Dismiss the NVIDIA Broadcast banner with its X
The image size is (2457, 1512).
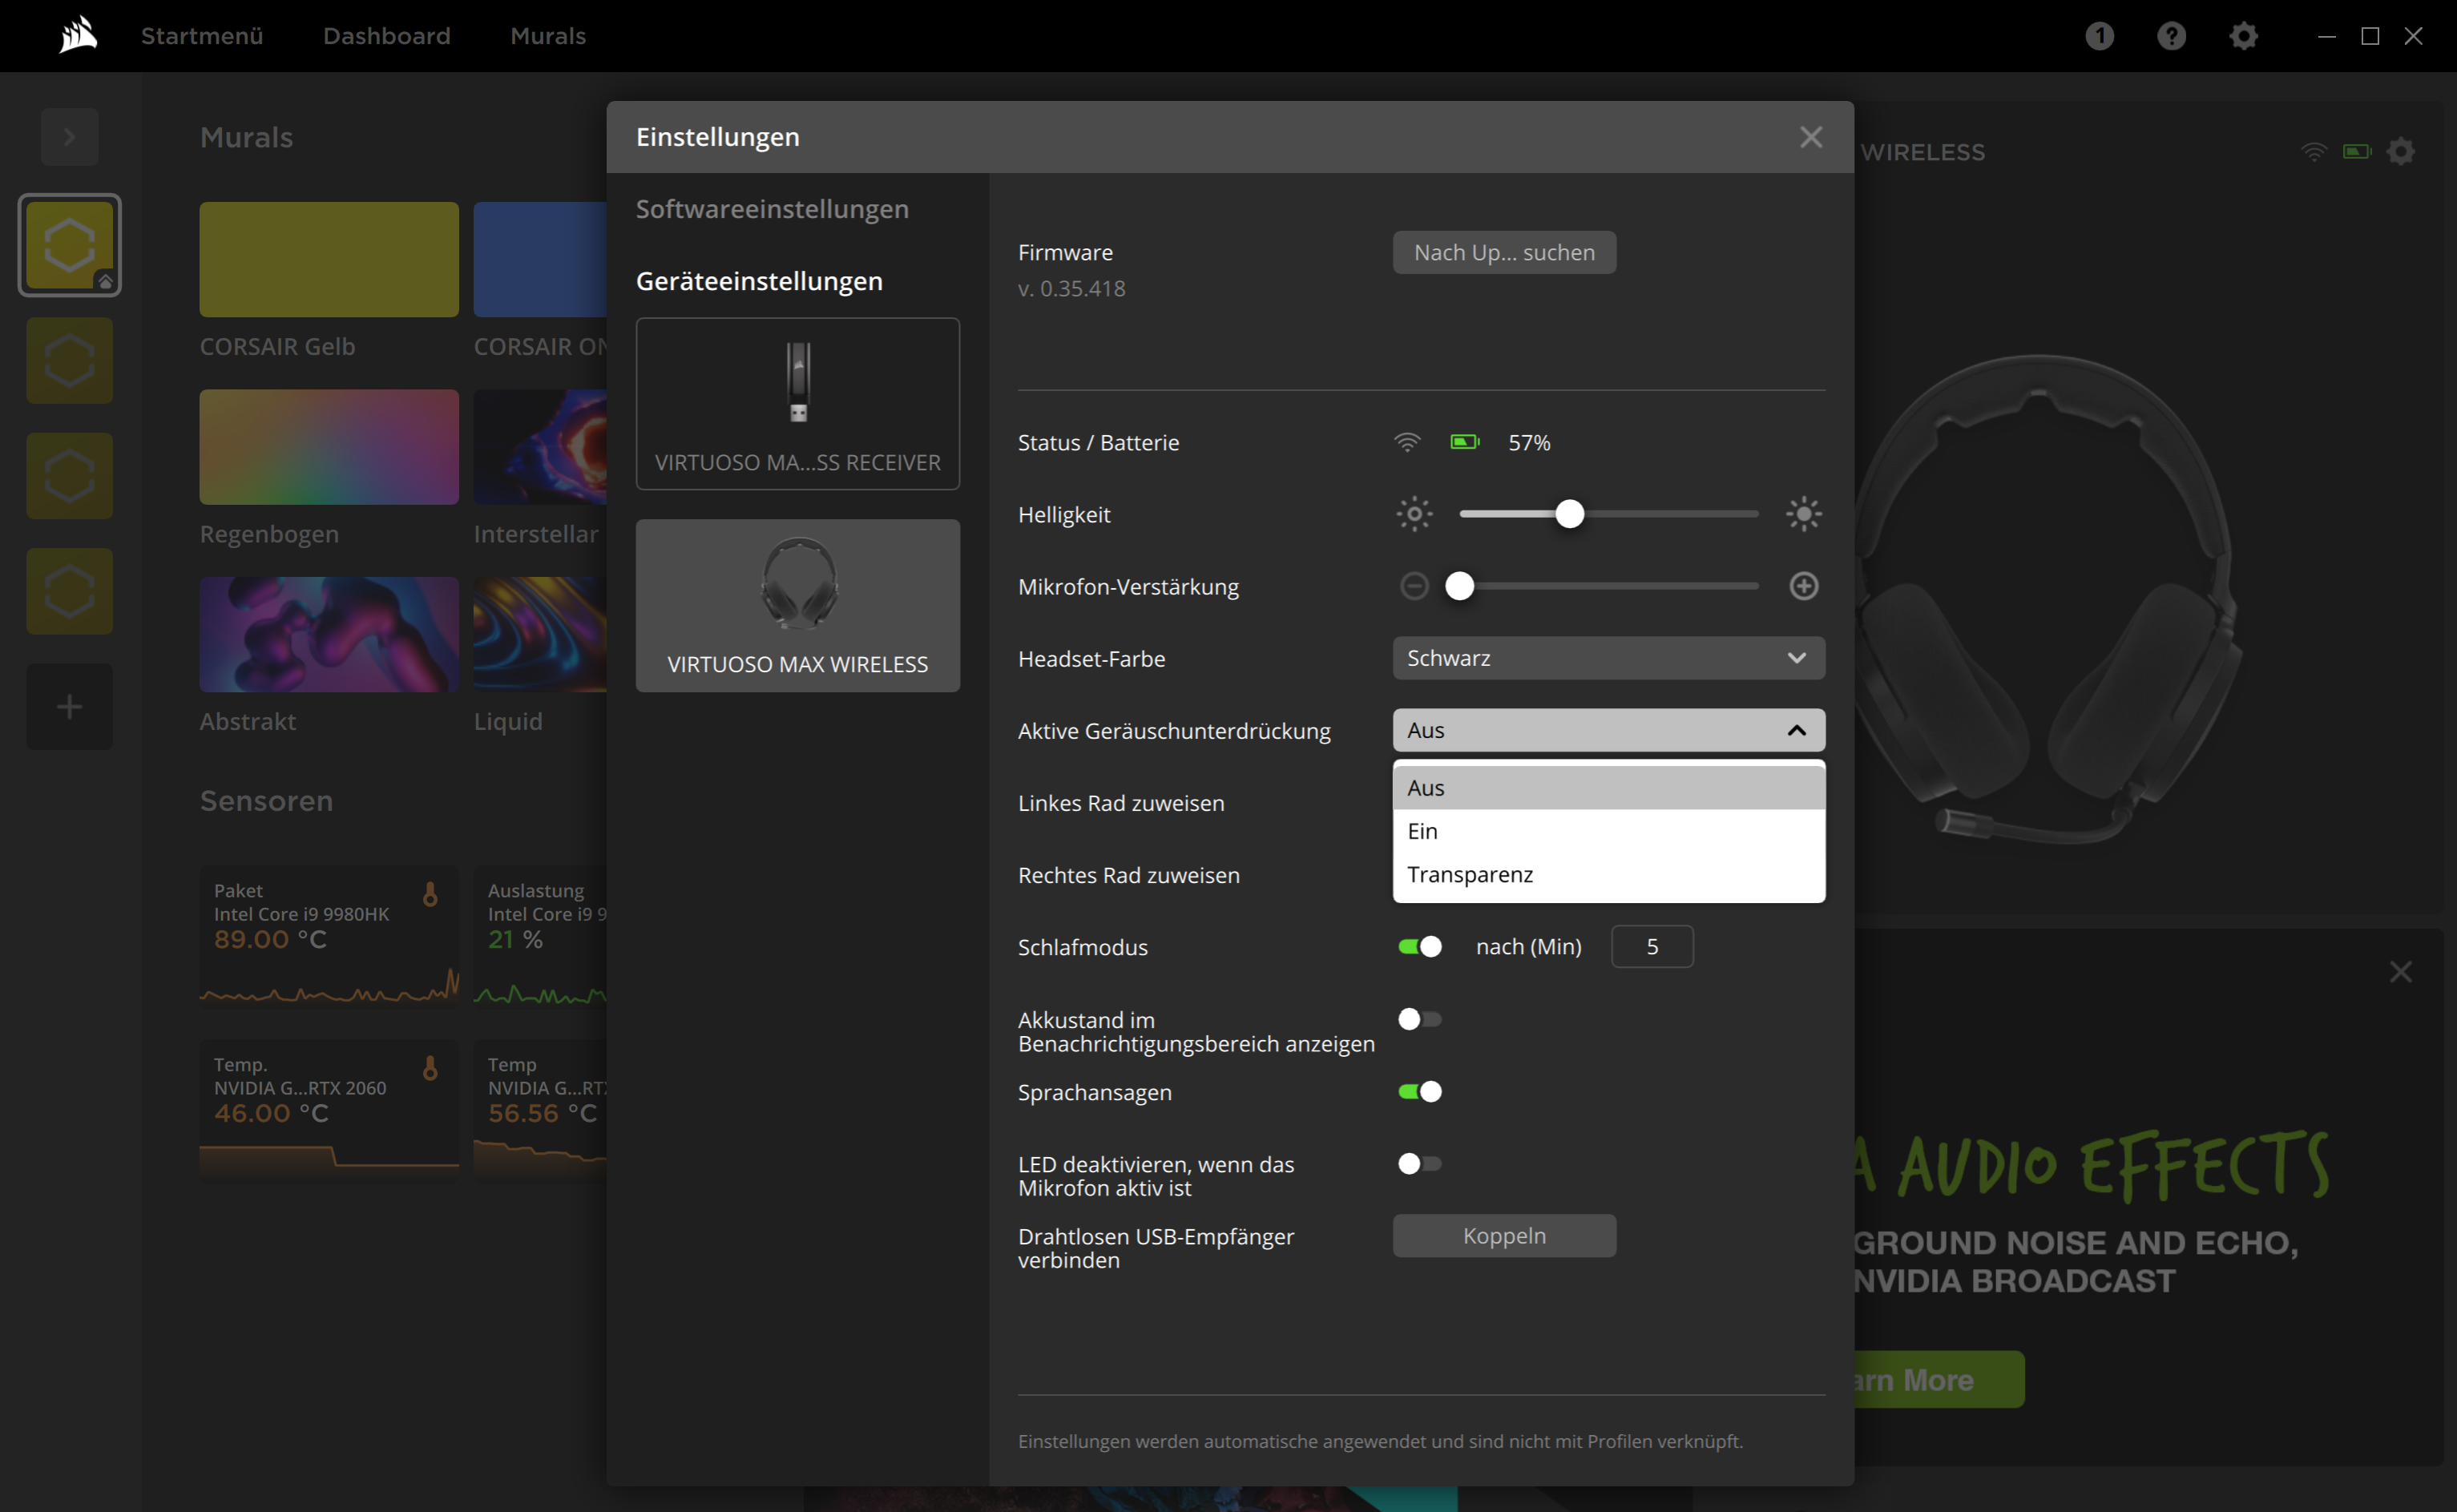(2400, 972)
